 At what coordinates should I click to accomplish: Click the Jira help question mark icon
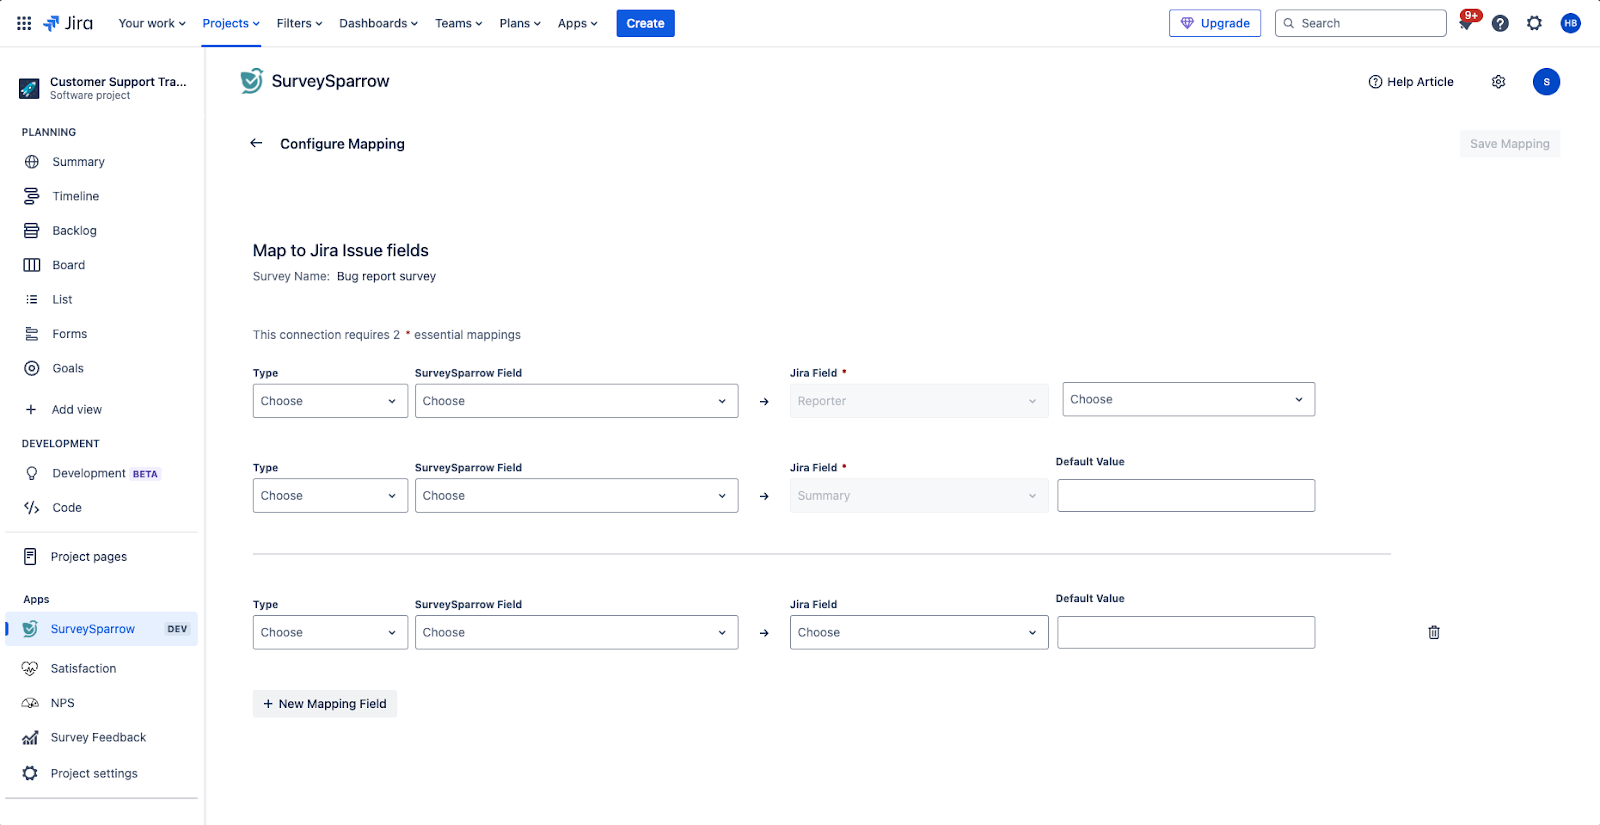1500,23
